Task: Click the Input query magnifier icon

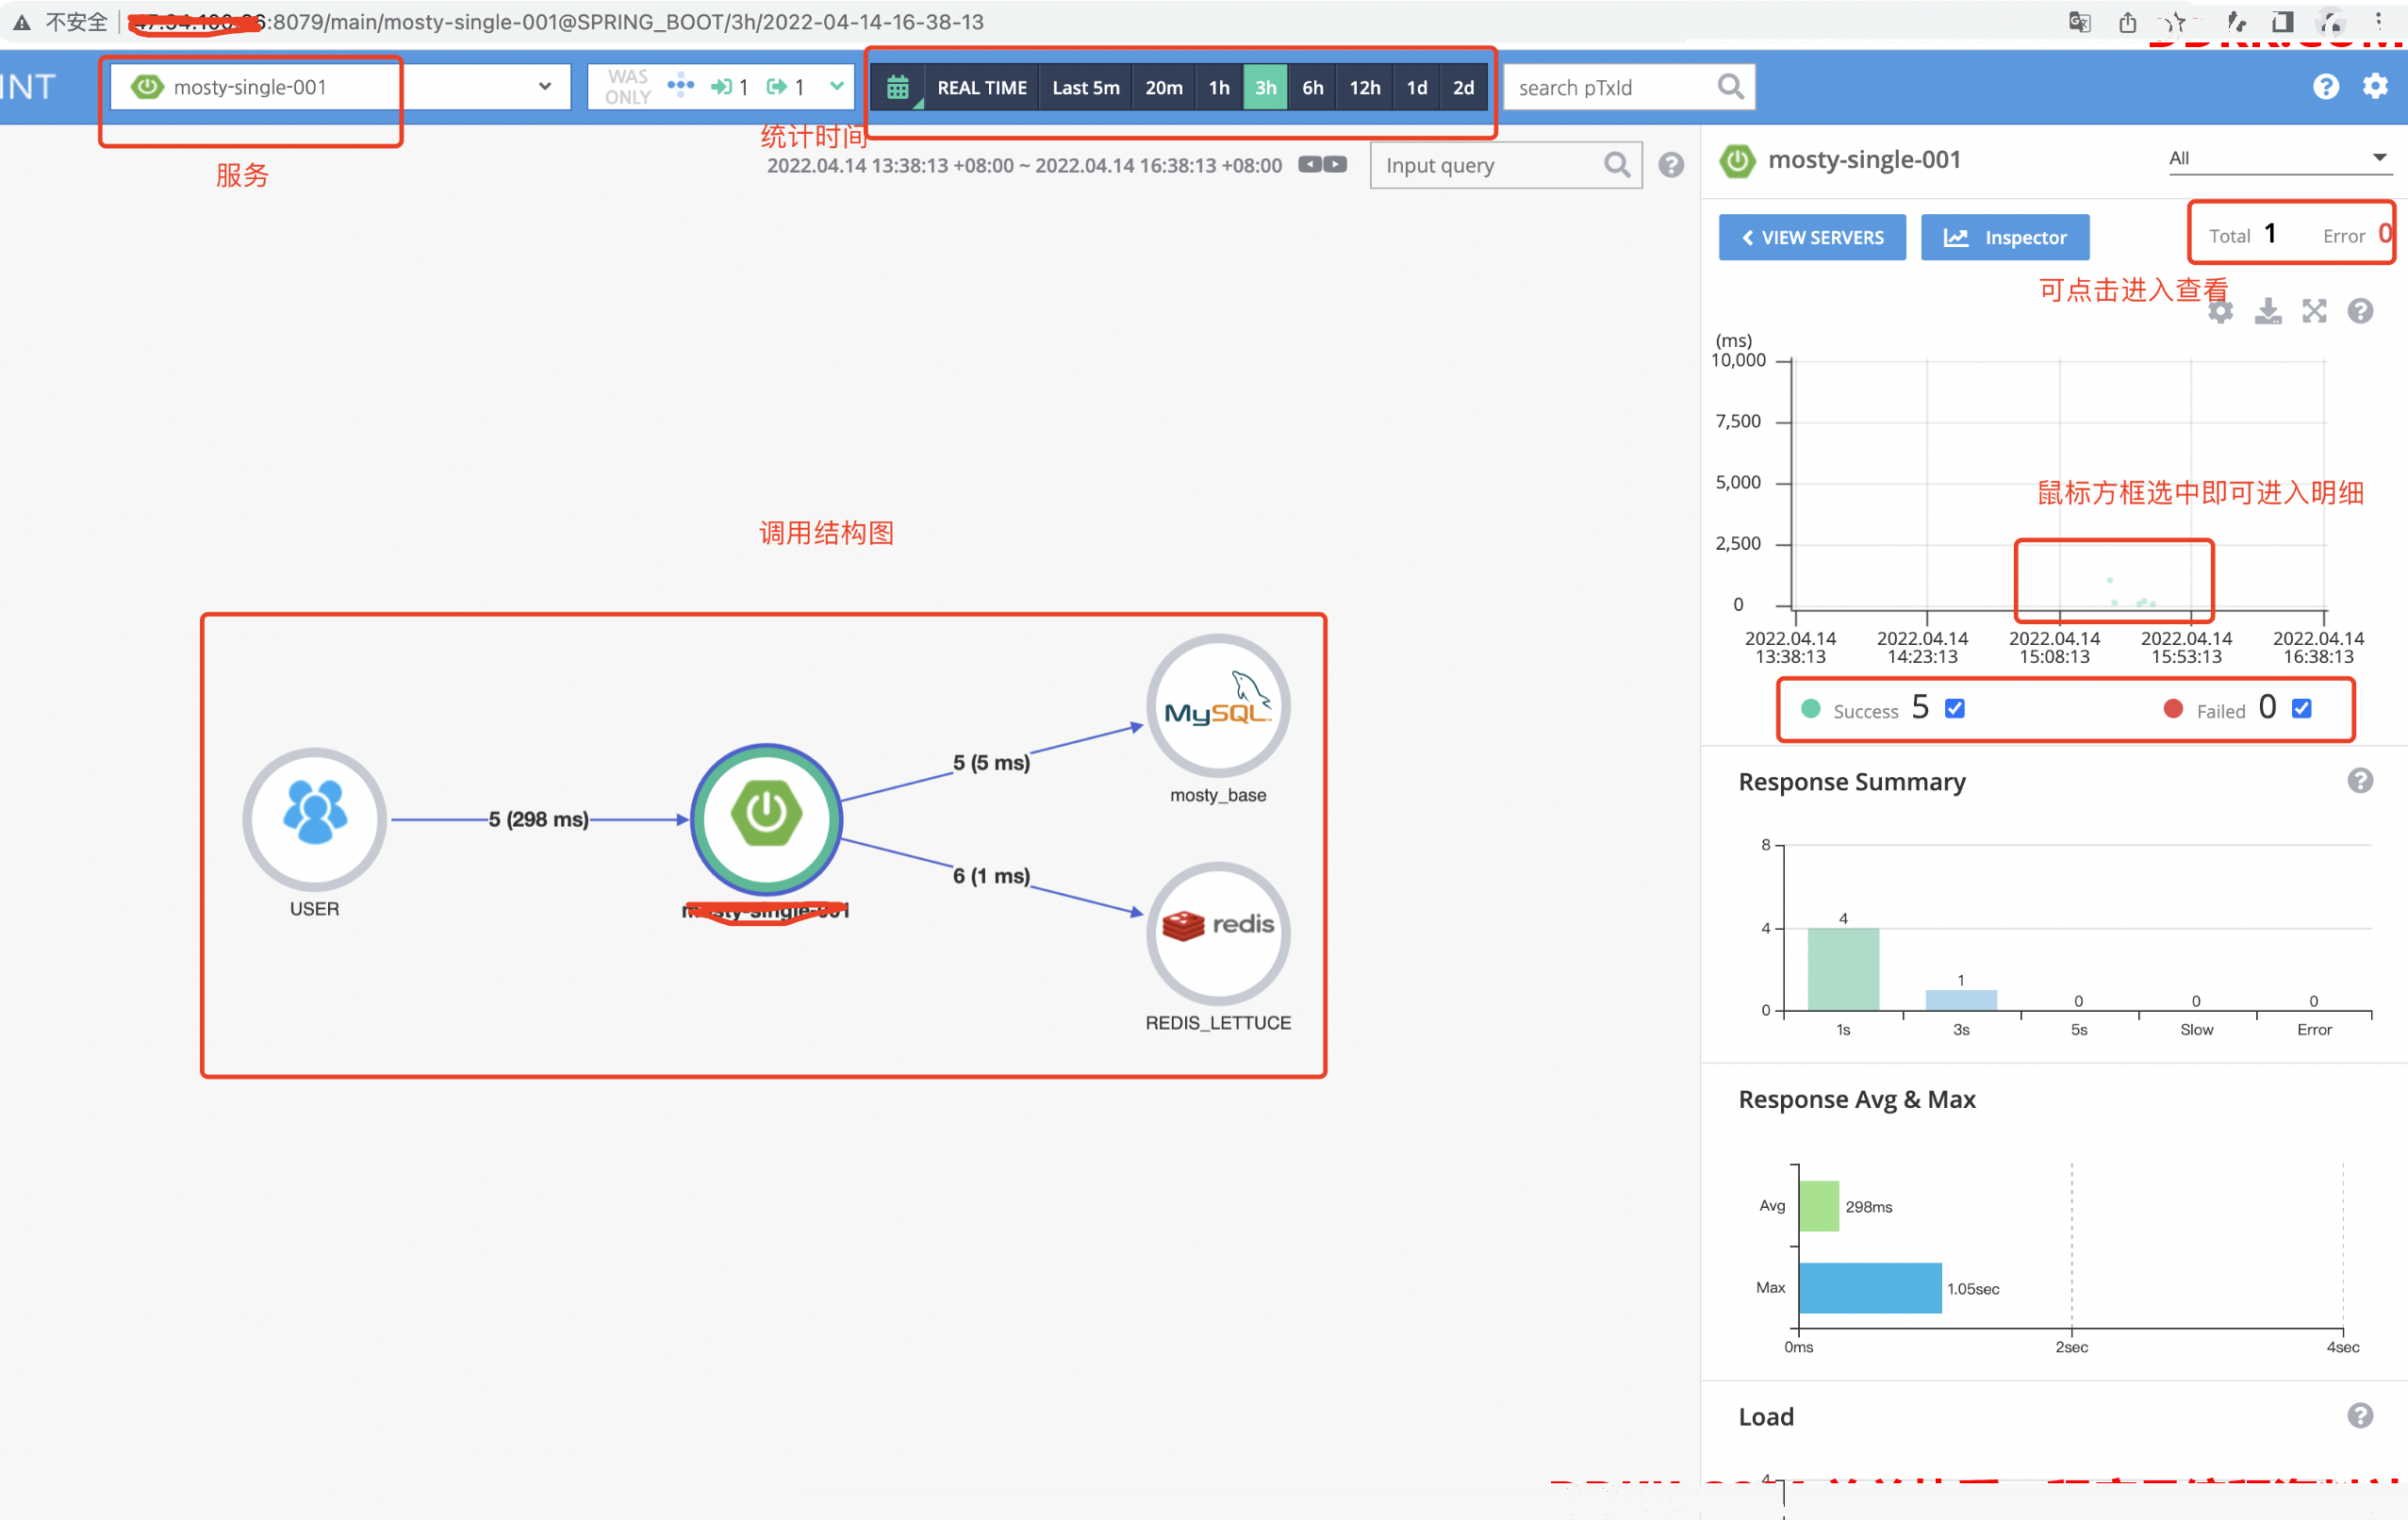Action: [1616, 165]
